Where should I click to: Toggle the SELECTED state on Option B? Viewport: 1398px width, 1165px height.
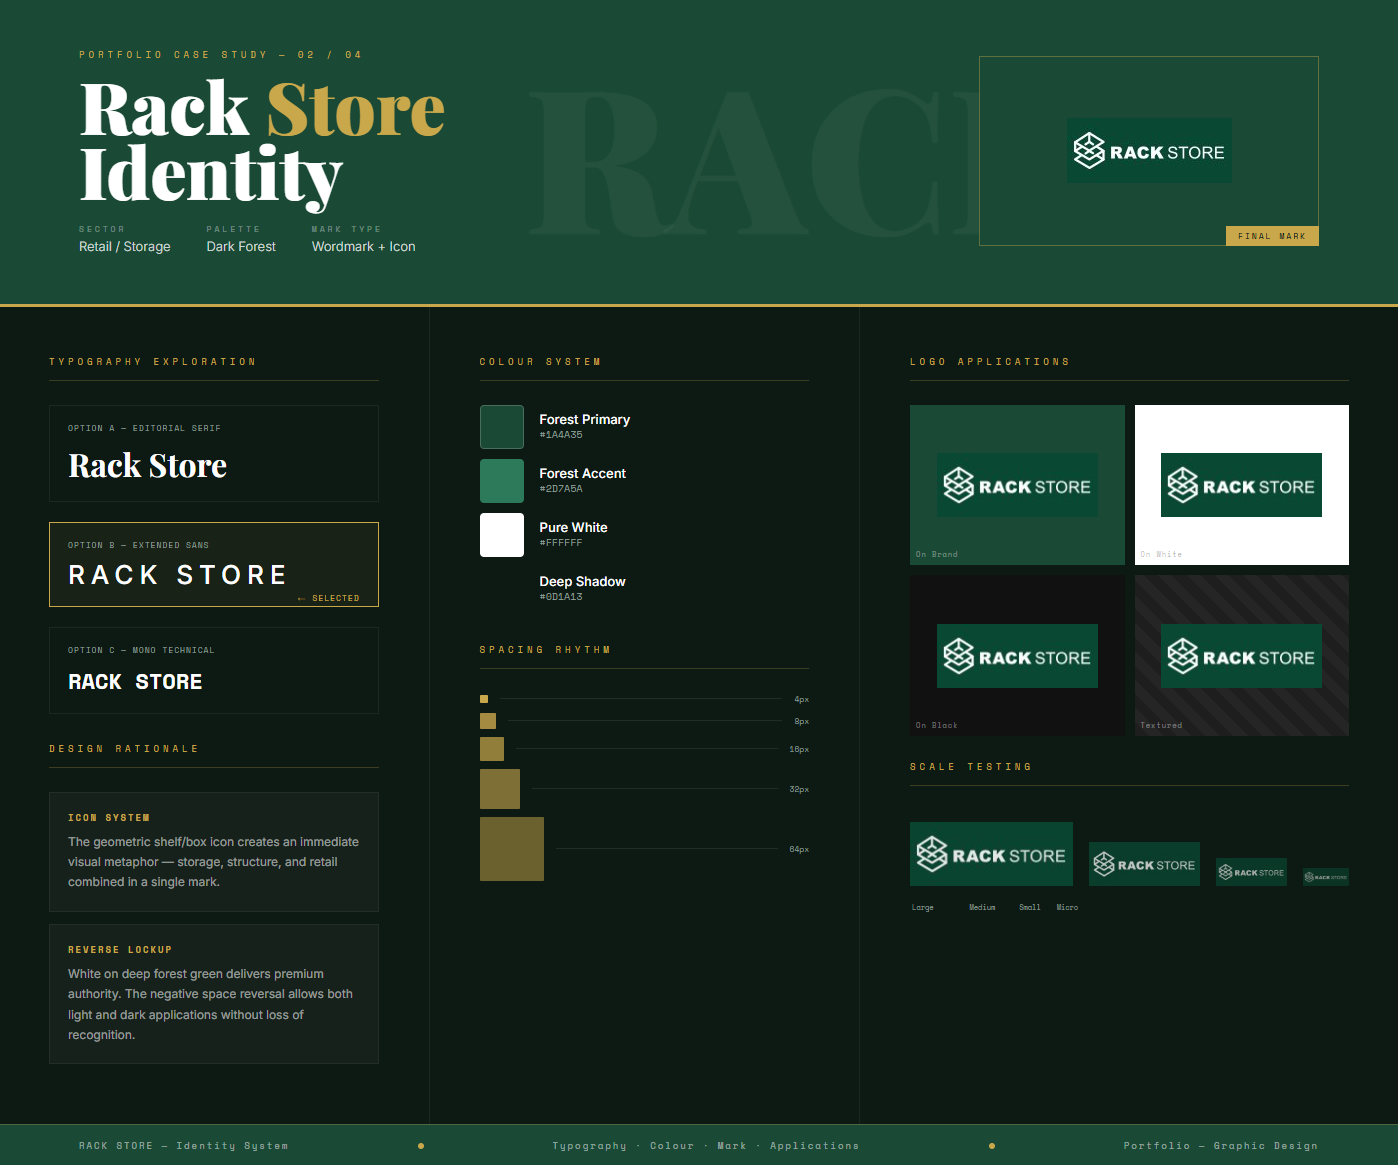click(214, 564)
